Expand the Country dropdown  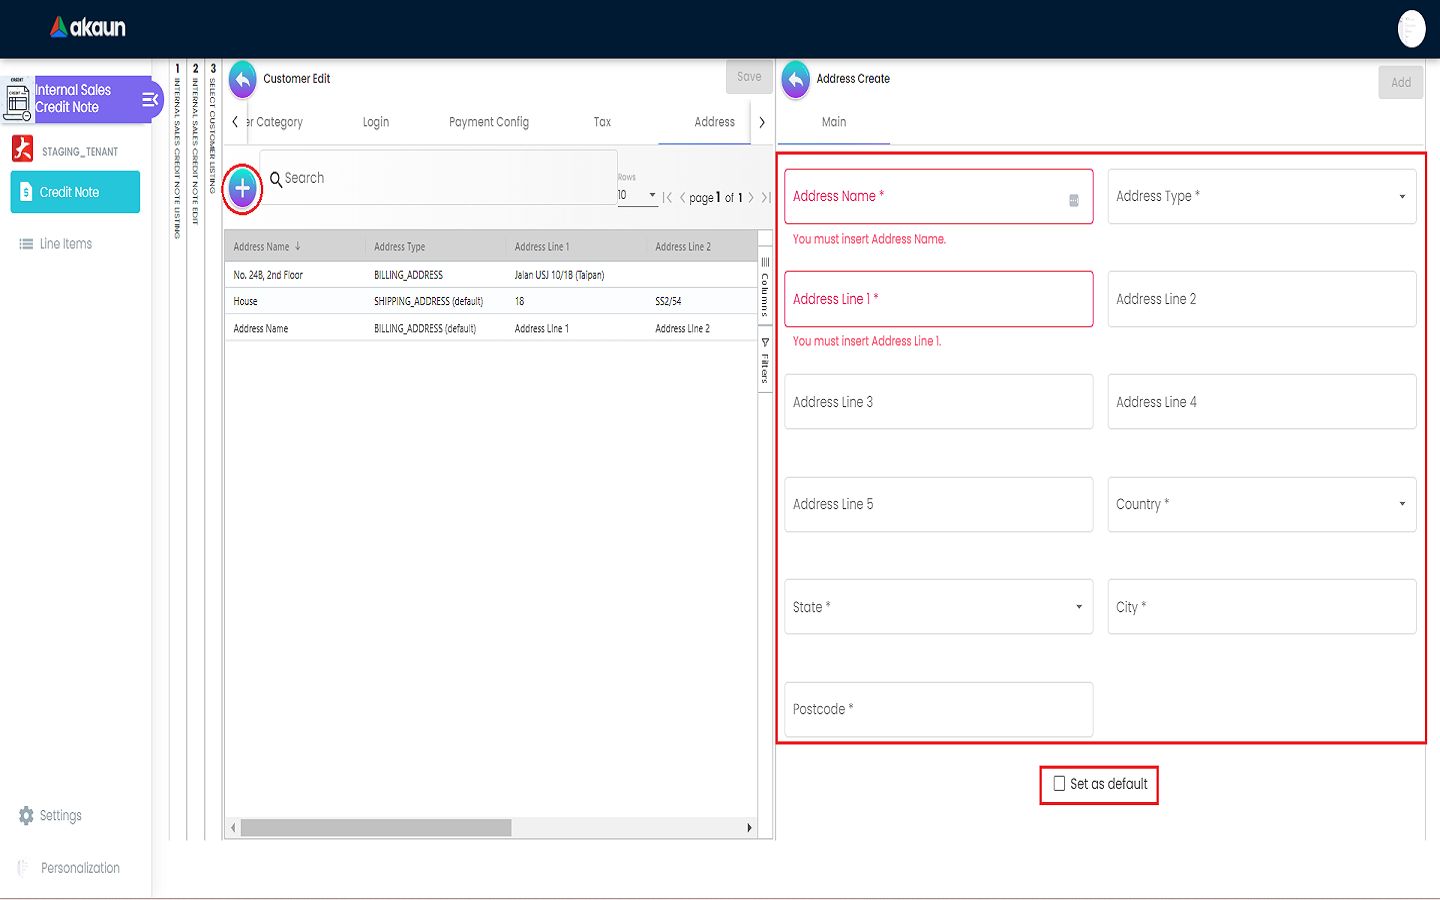[1261, 504]
